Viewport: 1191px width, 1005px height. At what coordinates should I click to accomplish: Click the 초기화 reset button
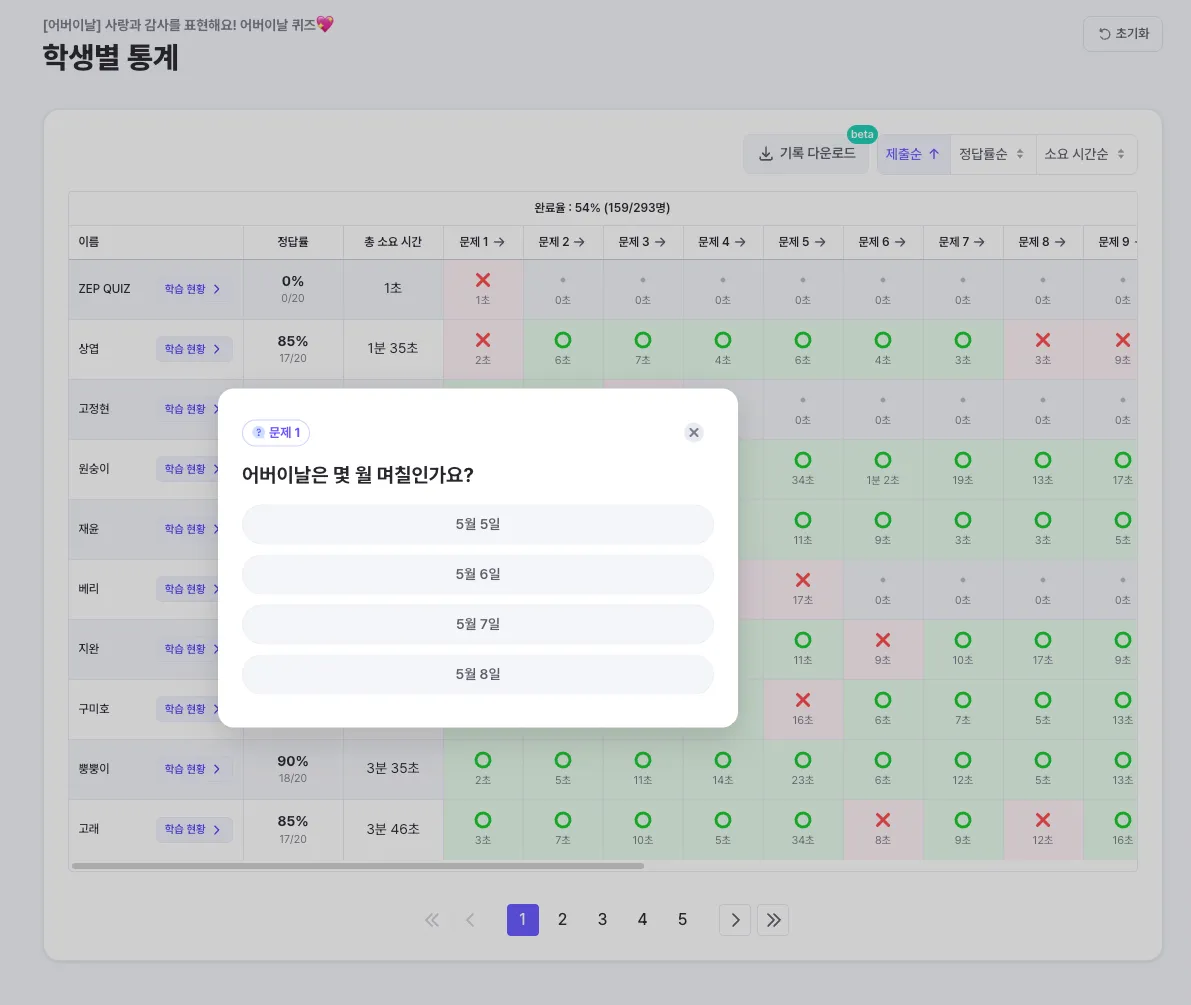(1122, 34)
